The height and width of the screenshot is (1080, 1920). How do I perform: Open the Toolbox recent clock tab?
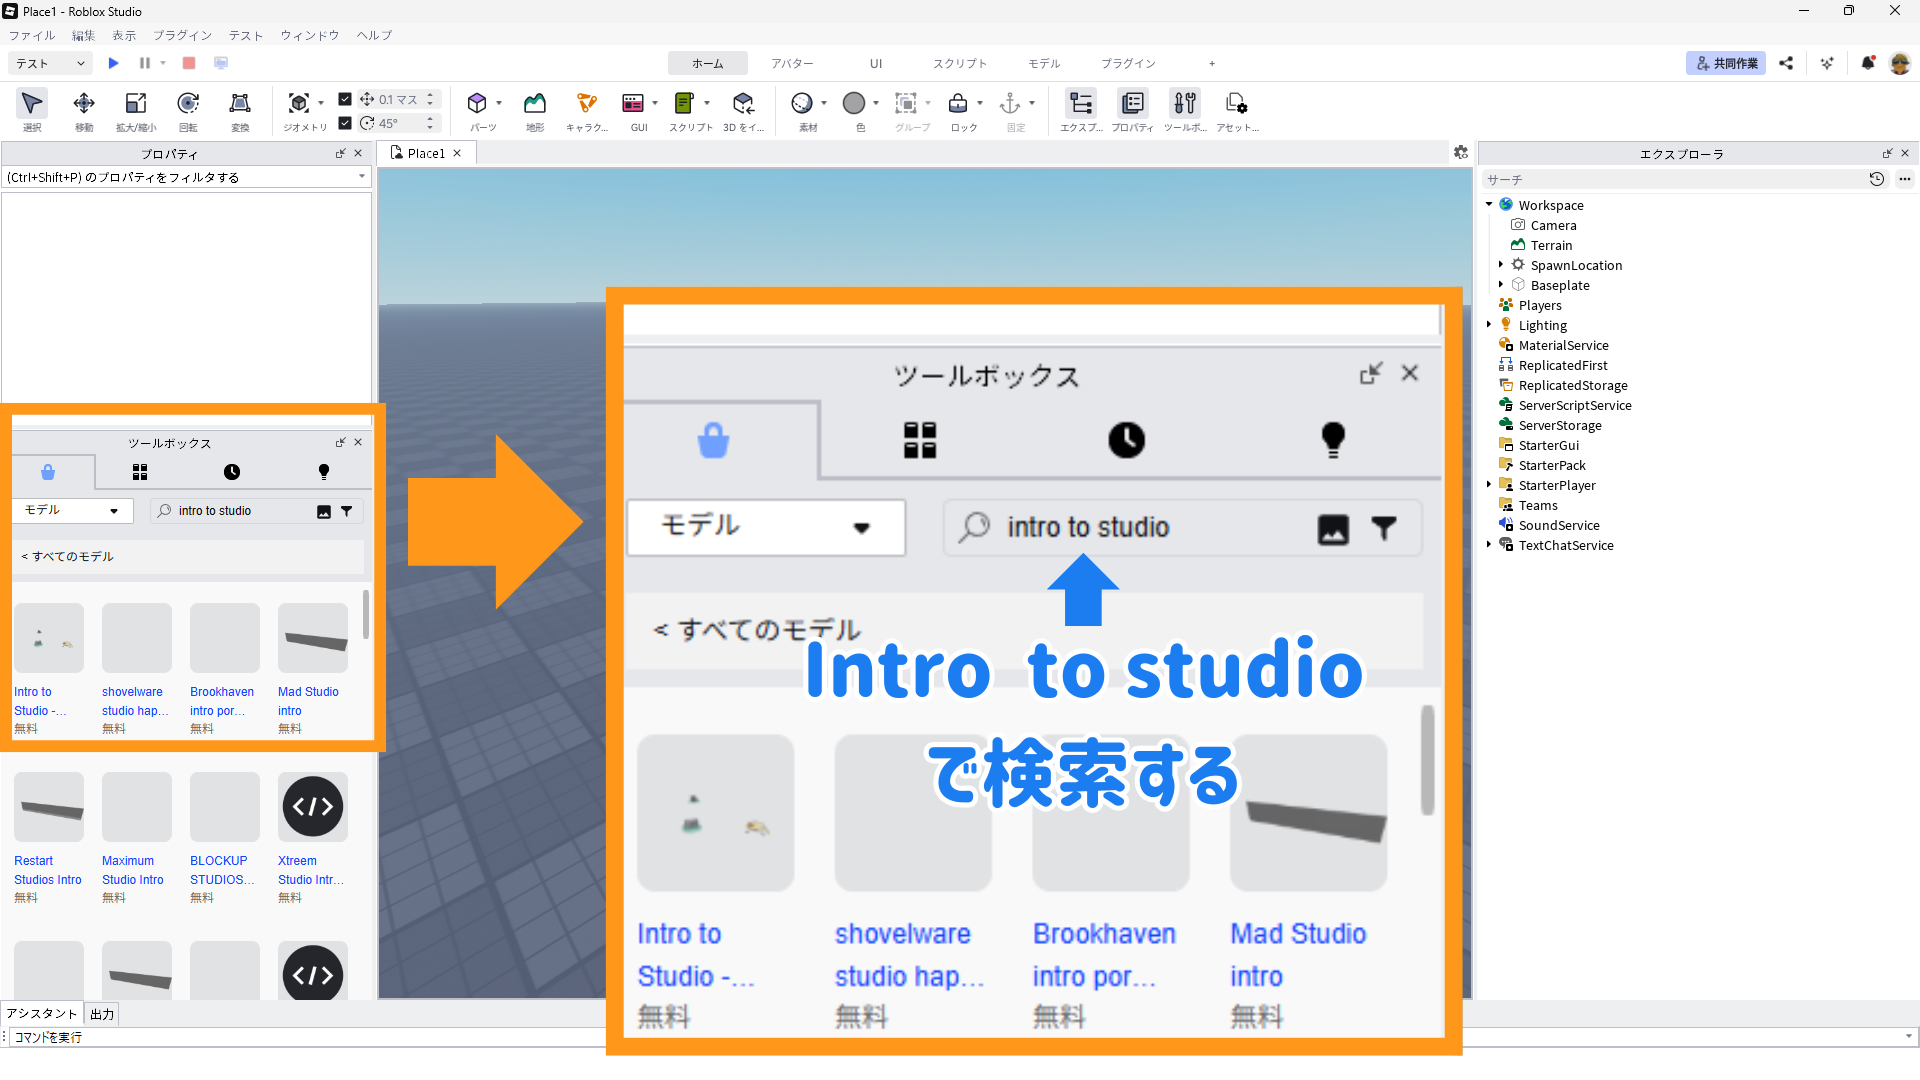tap(232, 472)
